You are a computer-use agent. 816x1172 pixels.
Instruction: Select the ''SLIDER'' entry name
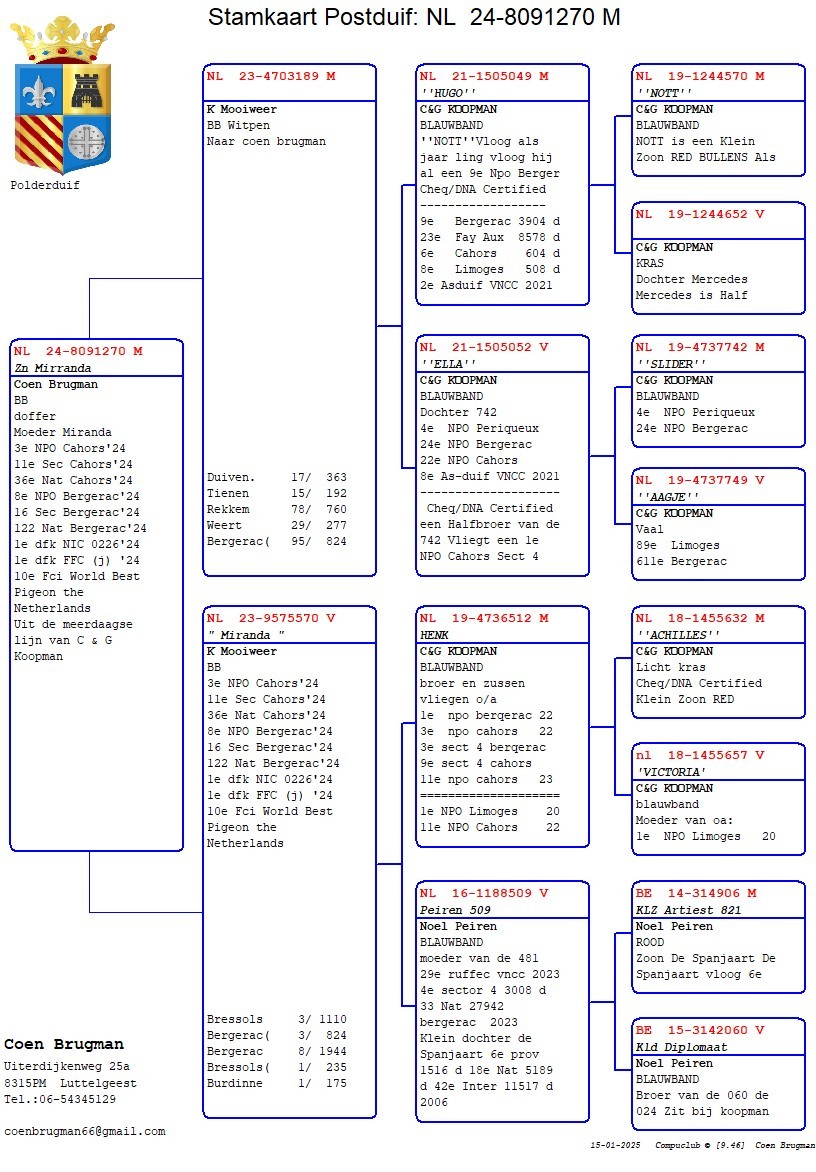coord(671,363)
